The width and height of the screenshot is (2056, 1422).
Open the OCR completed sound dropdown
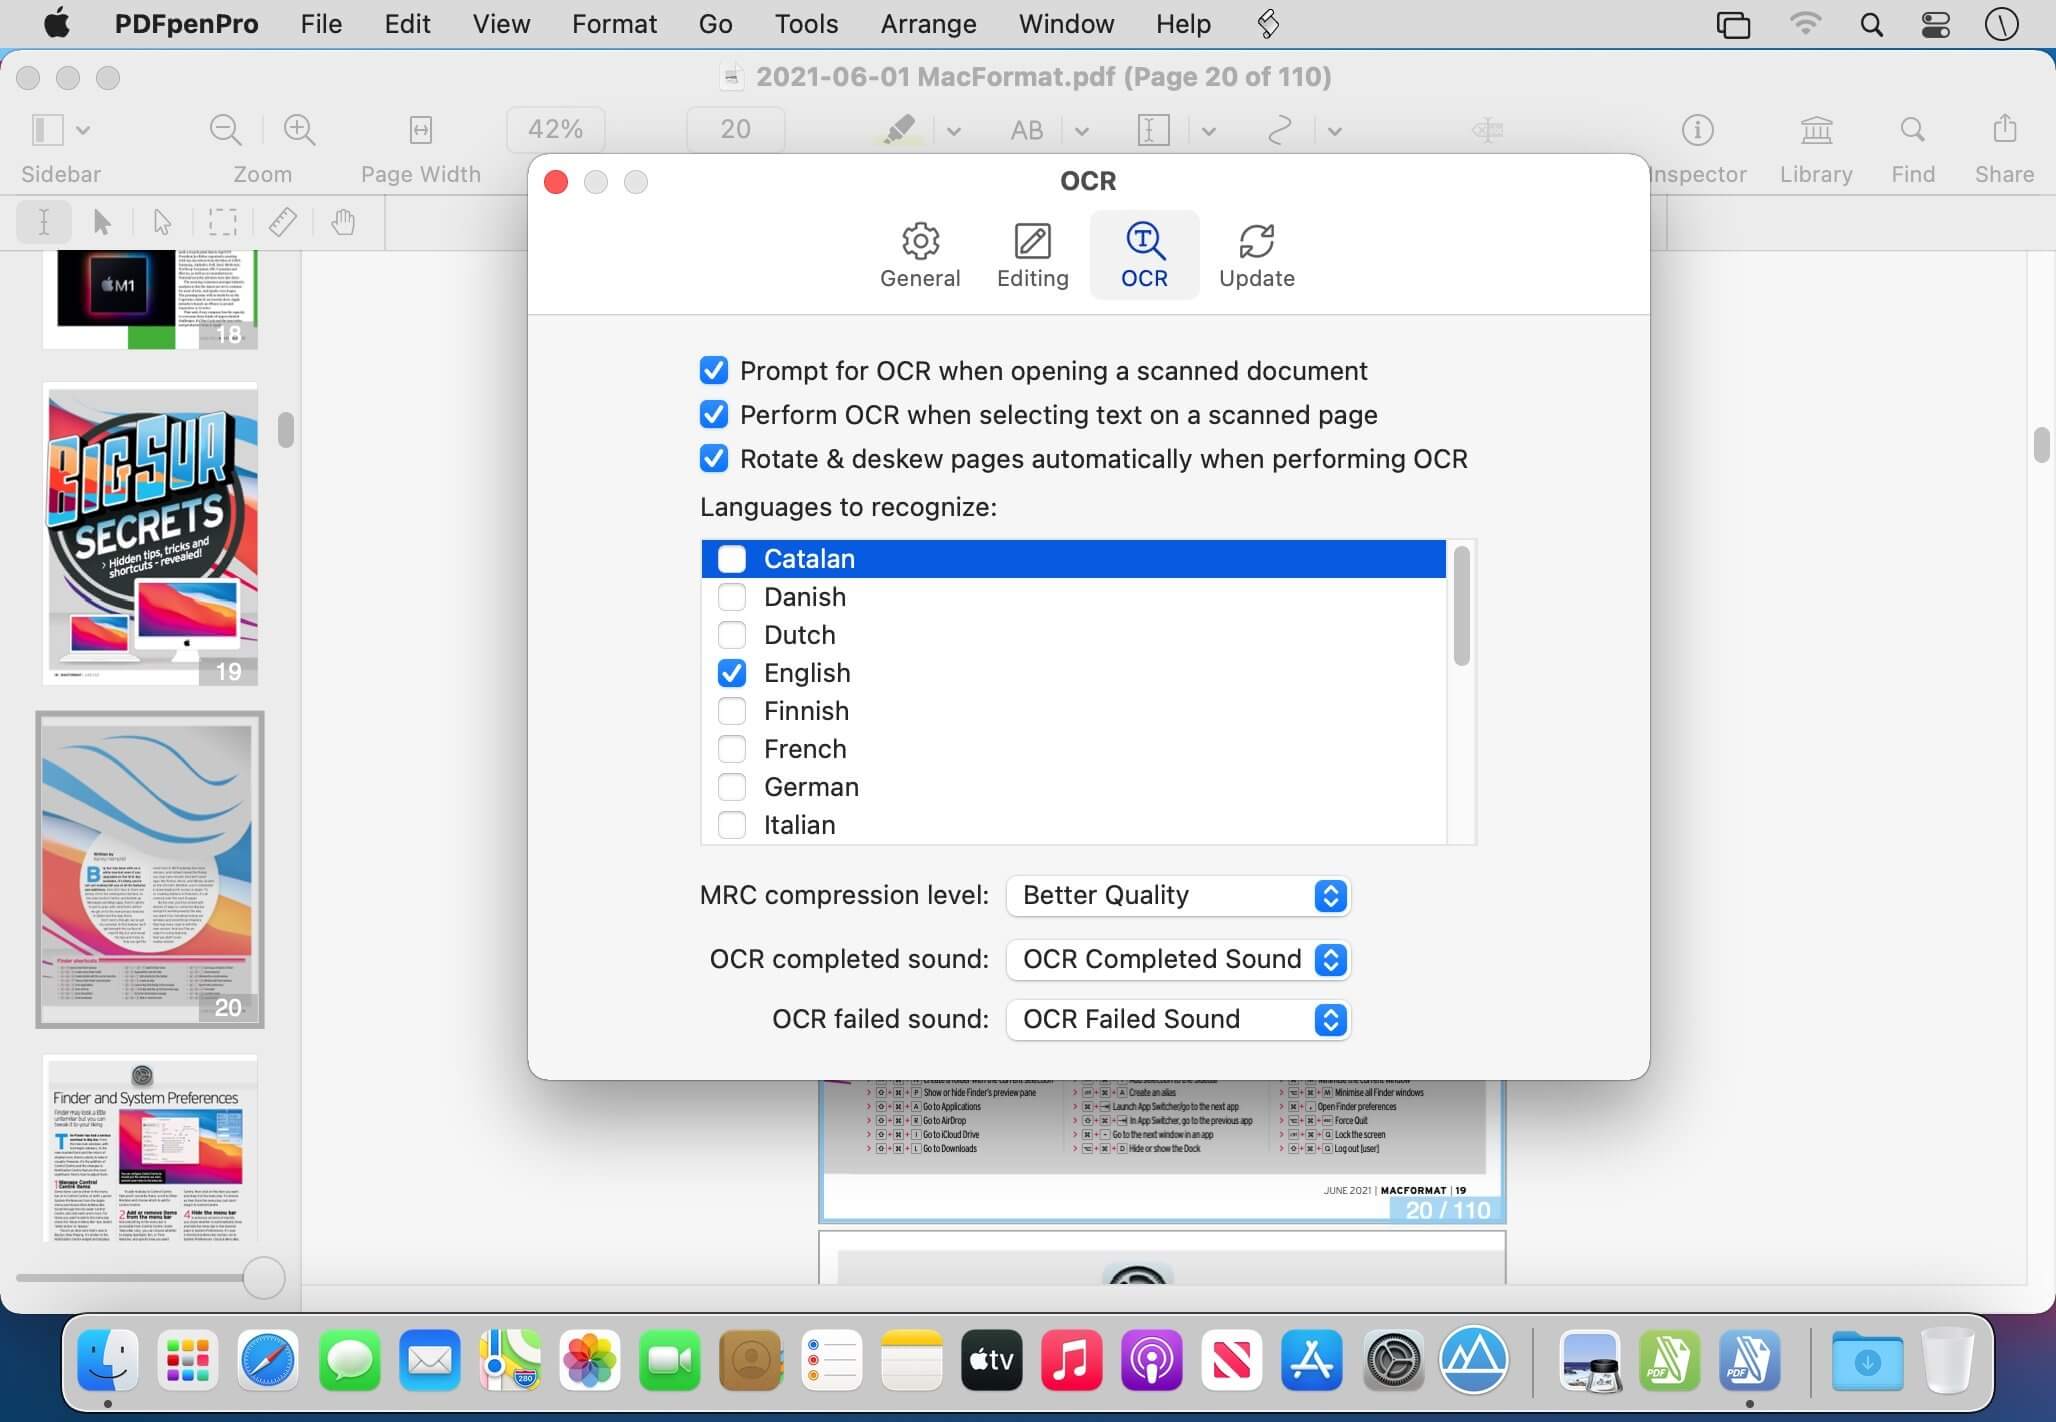pos(1178,960)
